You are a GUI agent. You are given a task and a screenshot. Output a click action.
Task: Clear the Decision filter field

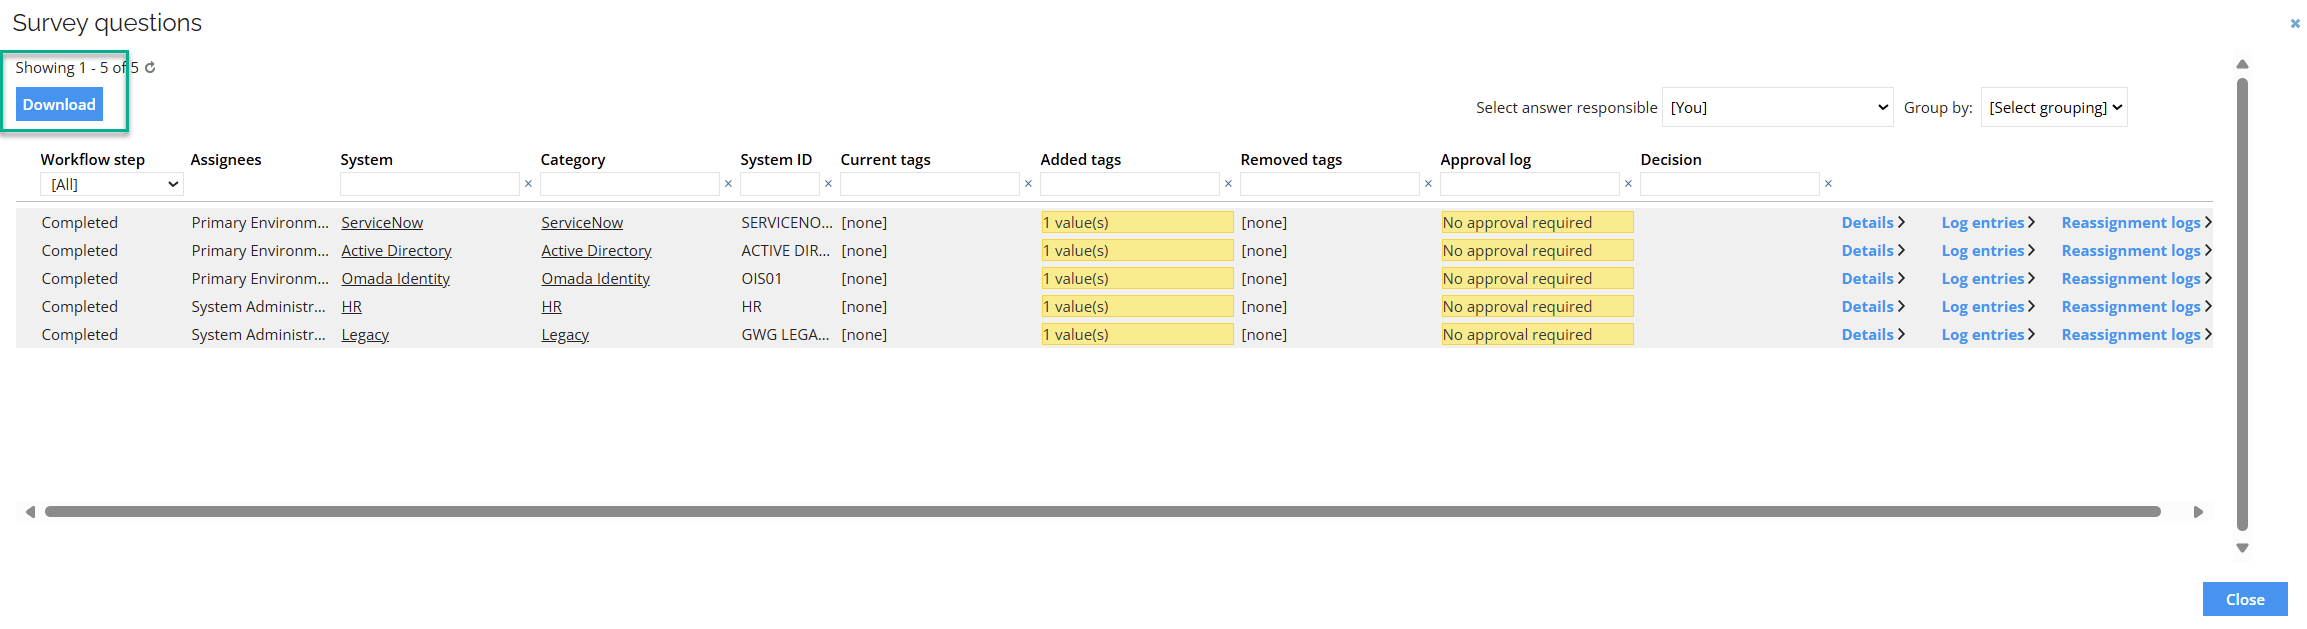(x=1828, y=184)
